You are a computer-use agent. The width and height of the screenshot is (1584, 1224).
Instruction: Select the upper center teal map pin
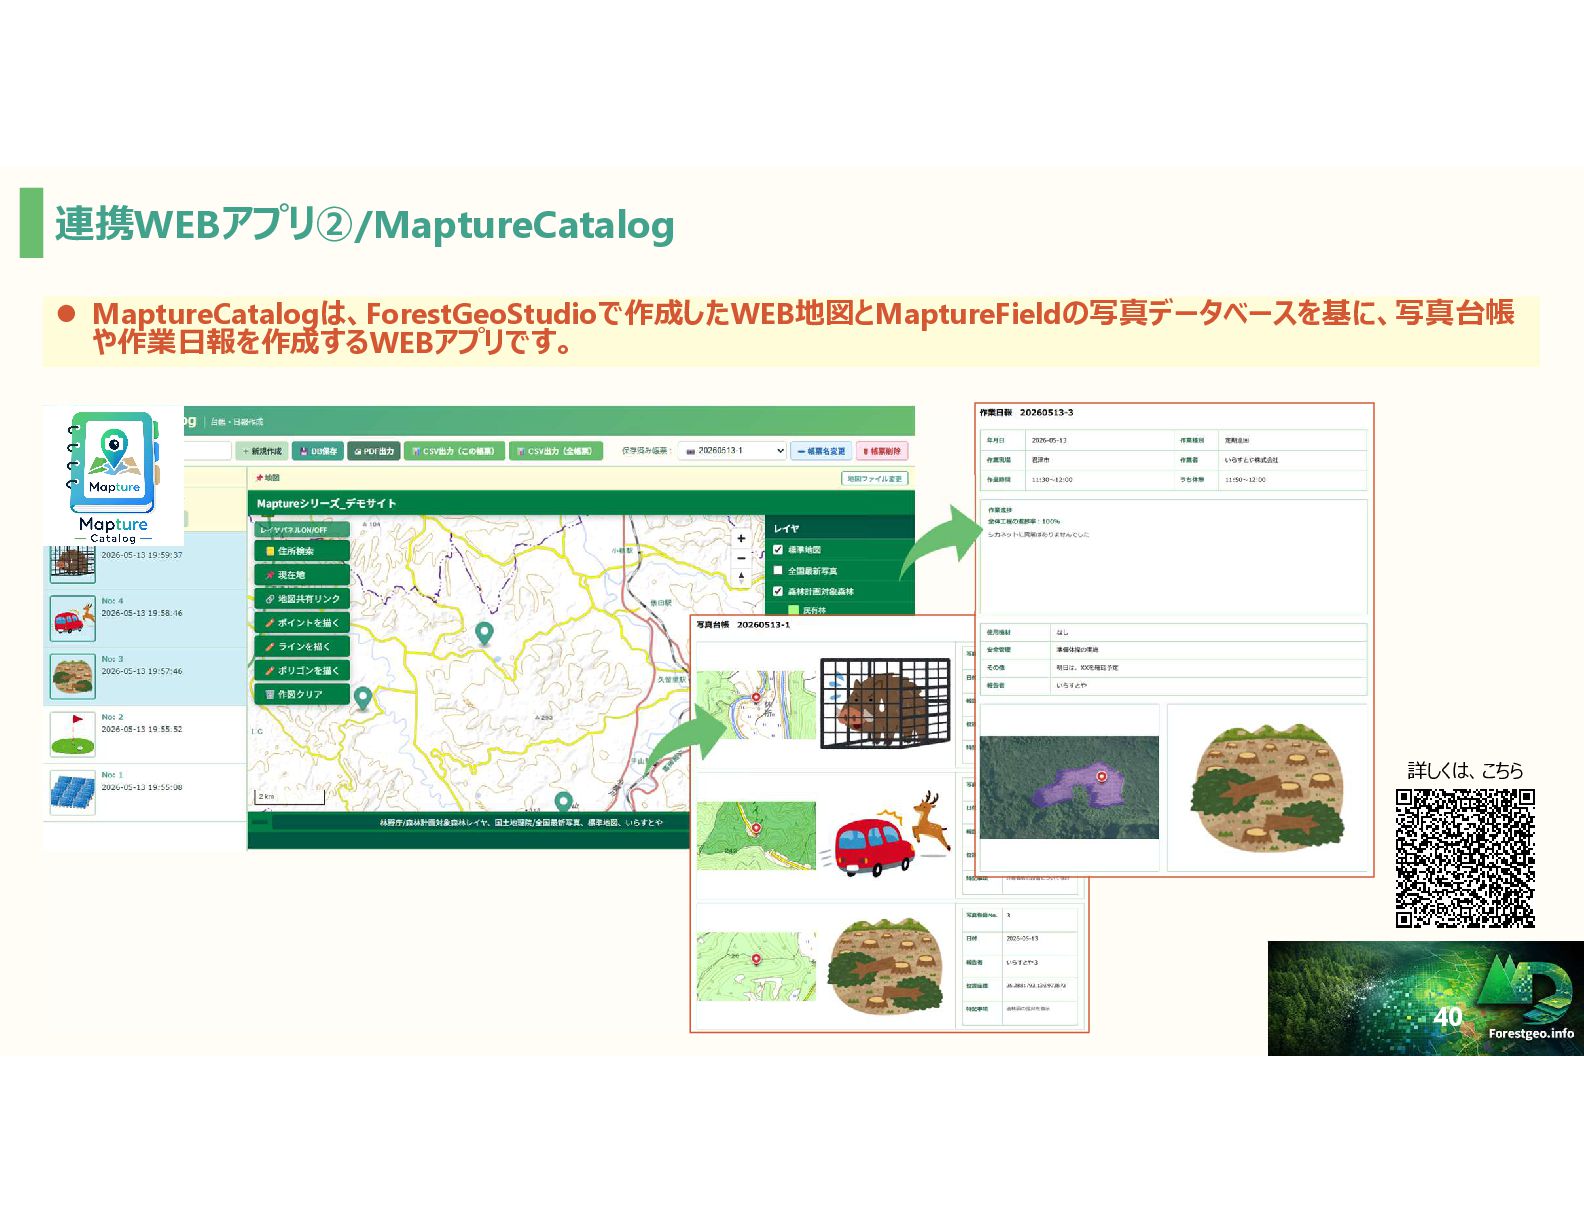[484, 633]
